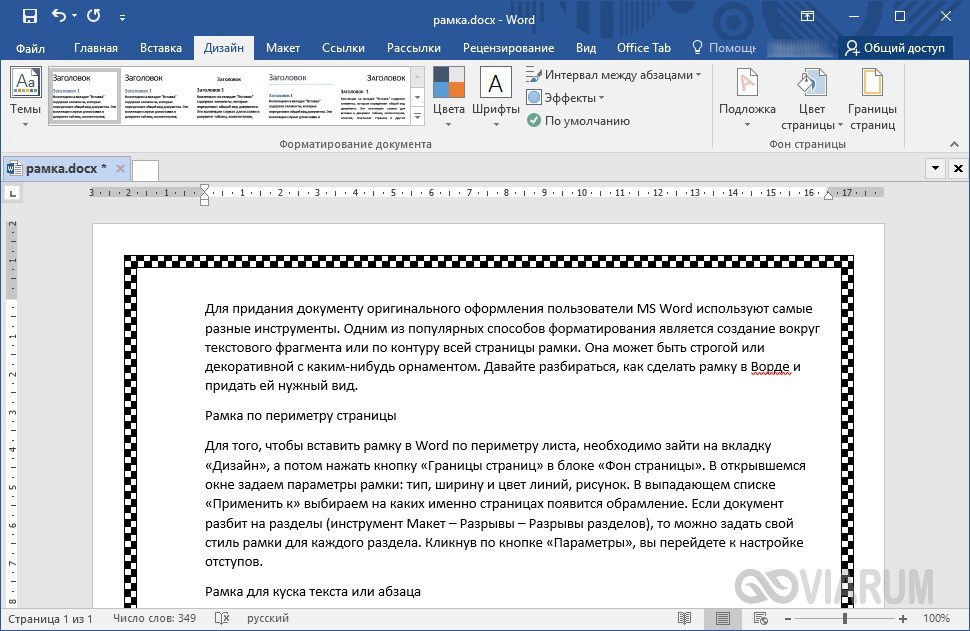Screen dimensions: 970x631
Task: Click the Помощник lightbulb search box
Action: point(724,48)
